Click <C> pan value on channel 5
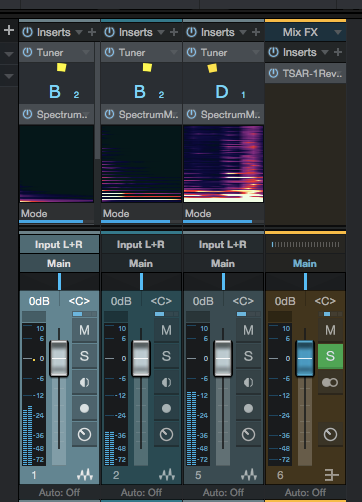362x502 pixels. pos(243,301)
